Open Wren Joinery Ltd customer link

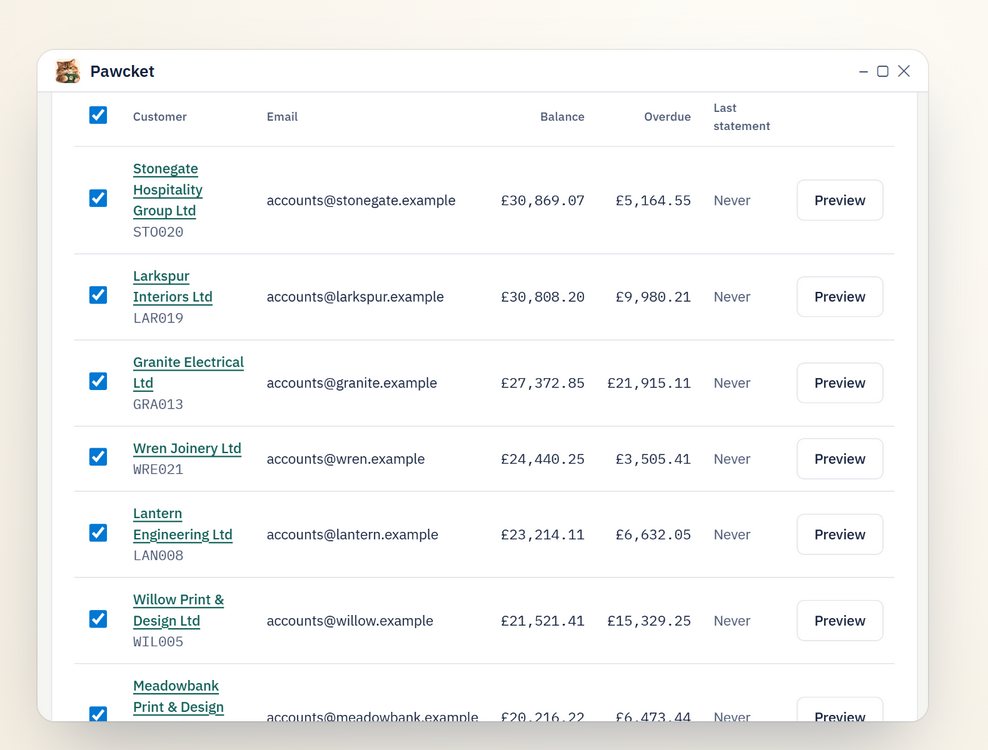coord(187,448)
